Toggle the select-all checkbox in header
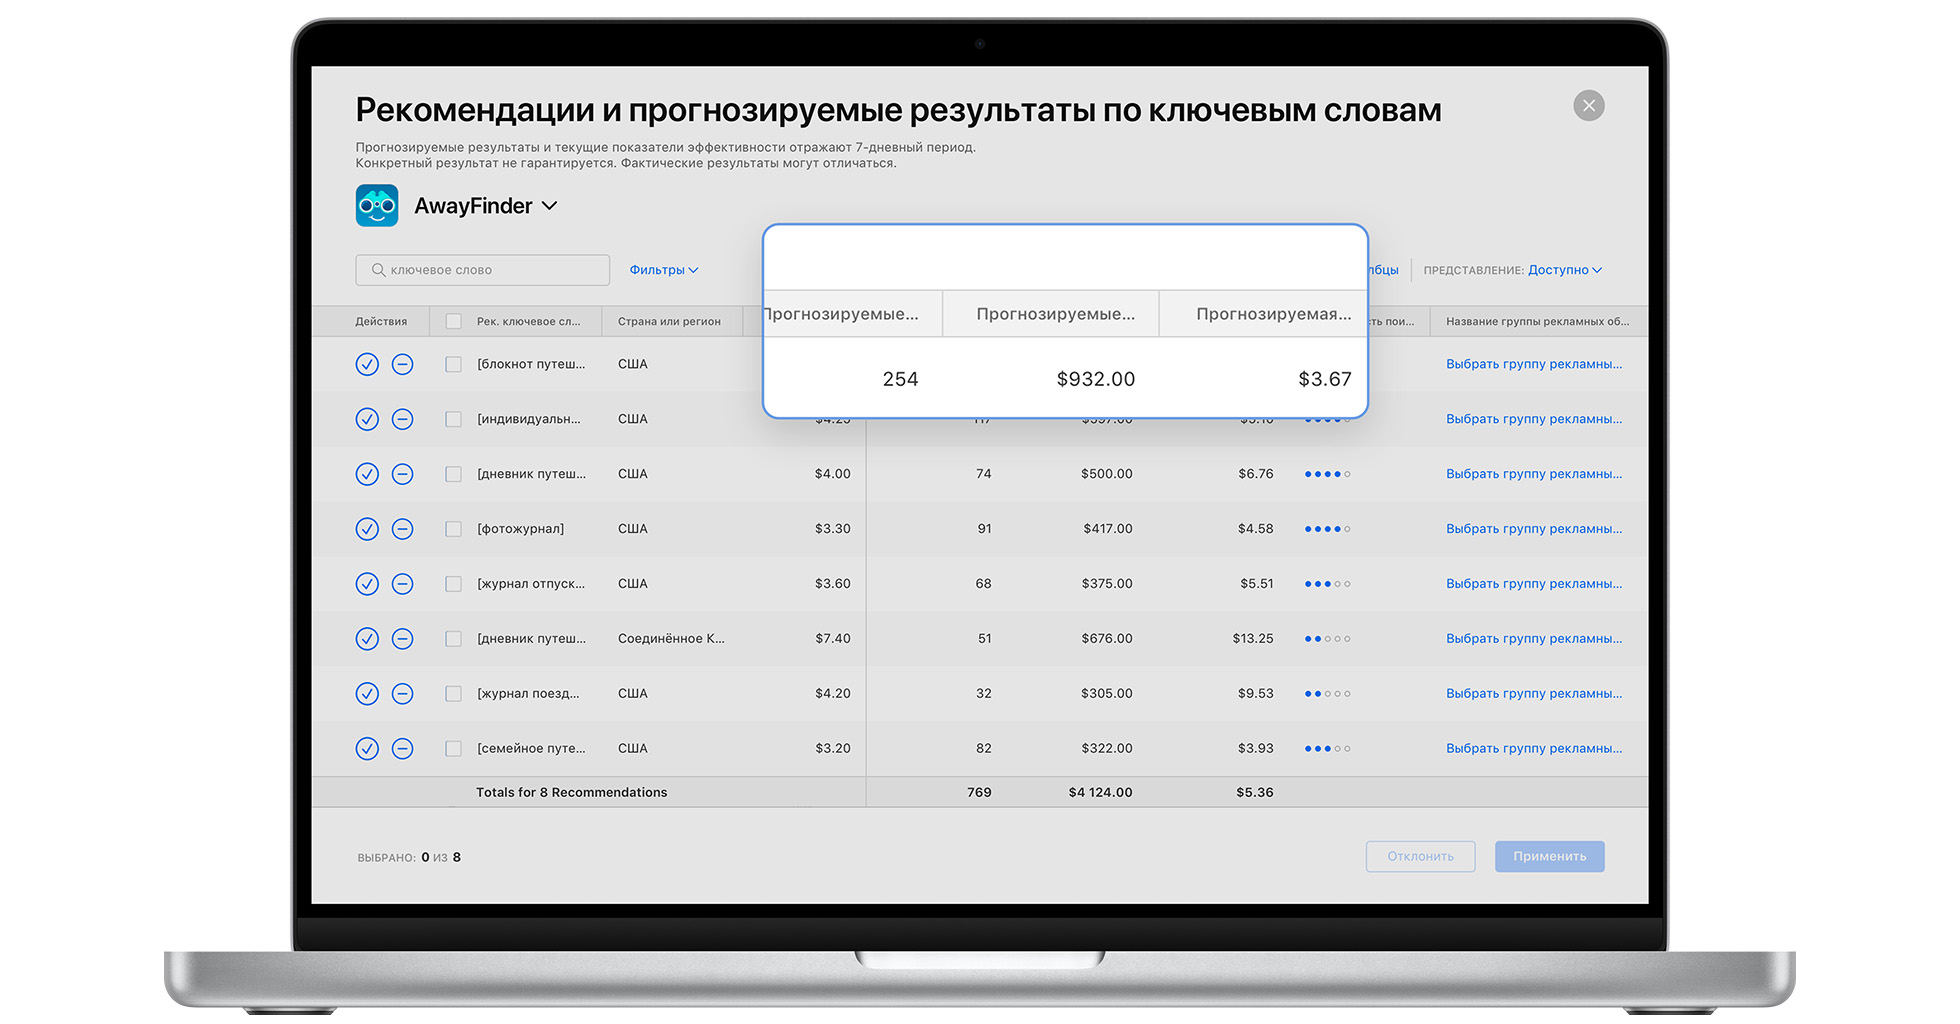 click(453, 322)
